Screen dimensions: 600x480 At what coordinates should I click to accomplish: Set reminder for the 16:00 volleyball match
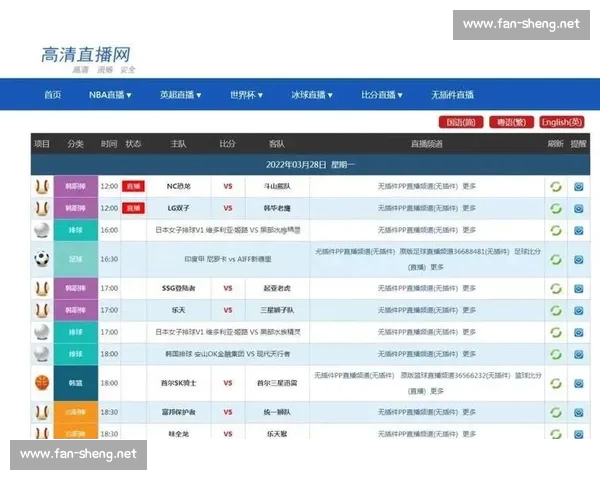pos(579,230)
